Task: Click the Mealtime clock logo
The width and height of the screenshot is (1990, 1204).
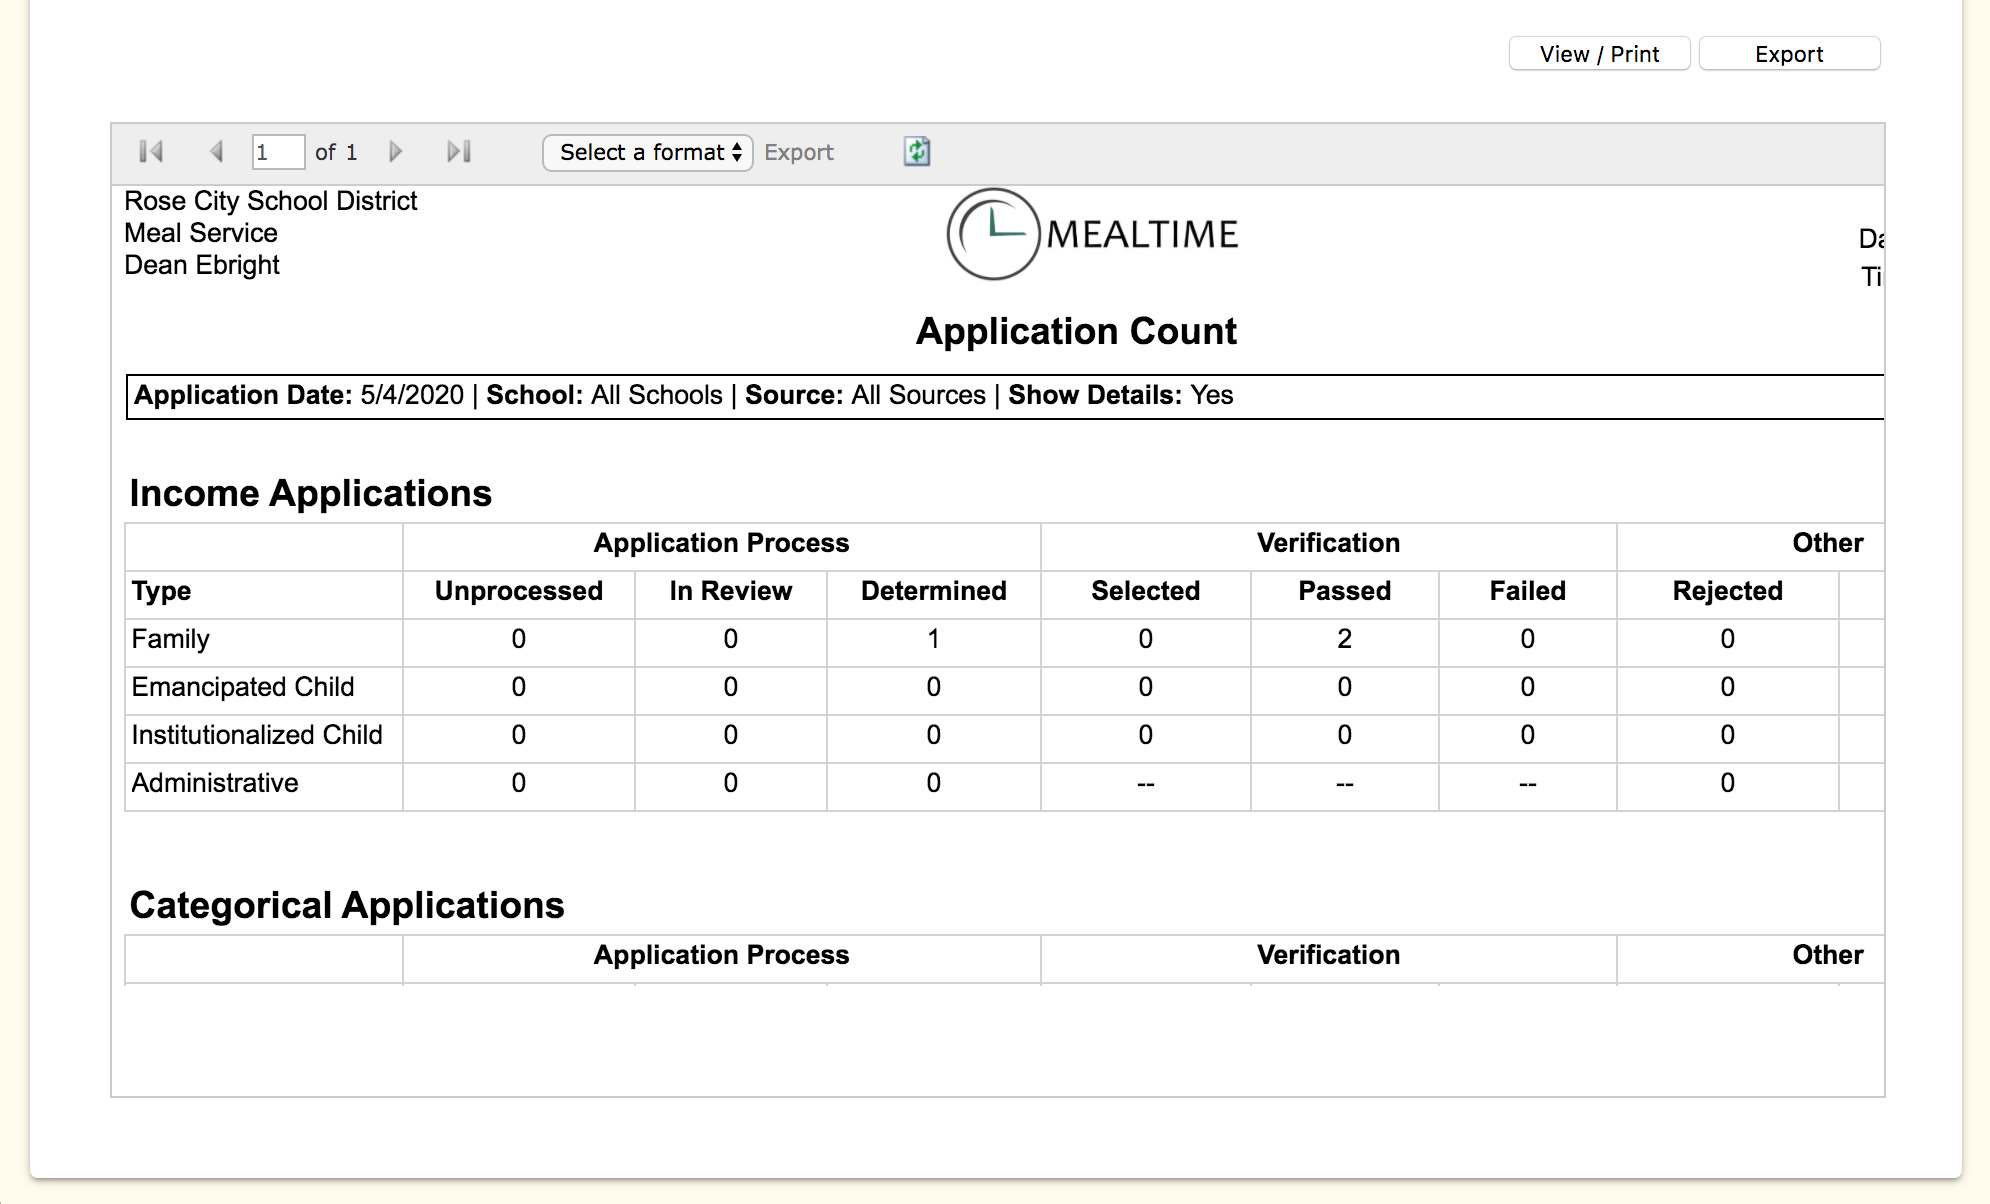Action: click(993, 234)
